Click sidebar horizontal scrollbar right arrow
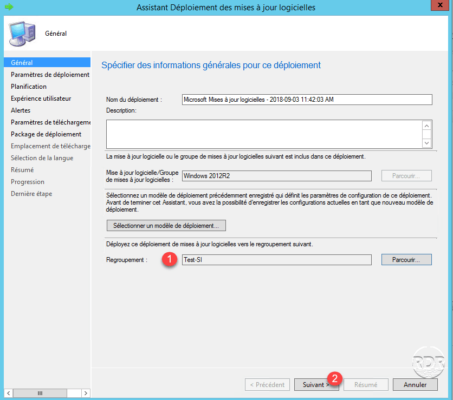The width and height of the screenshot is (453, 400). point(86,393)
